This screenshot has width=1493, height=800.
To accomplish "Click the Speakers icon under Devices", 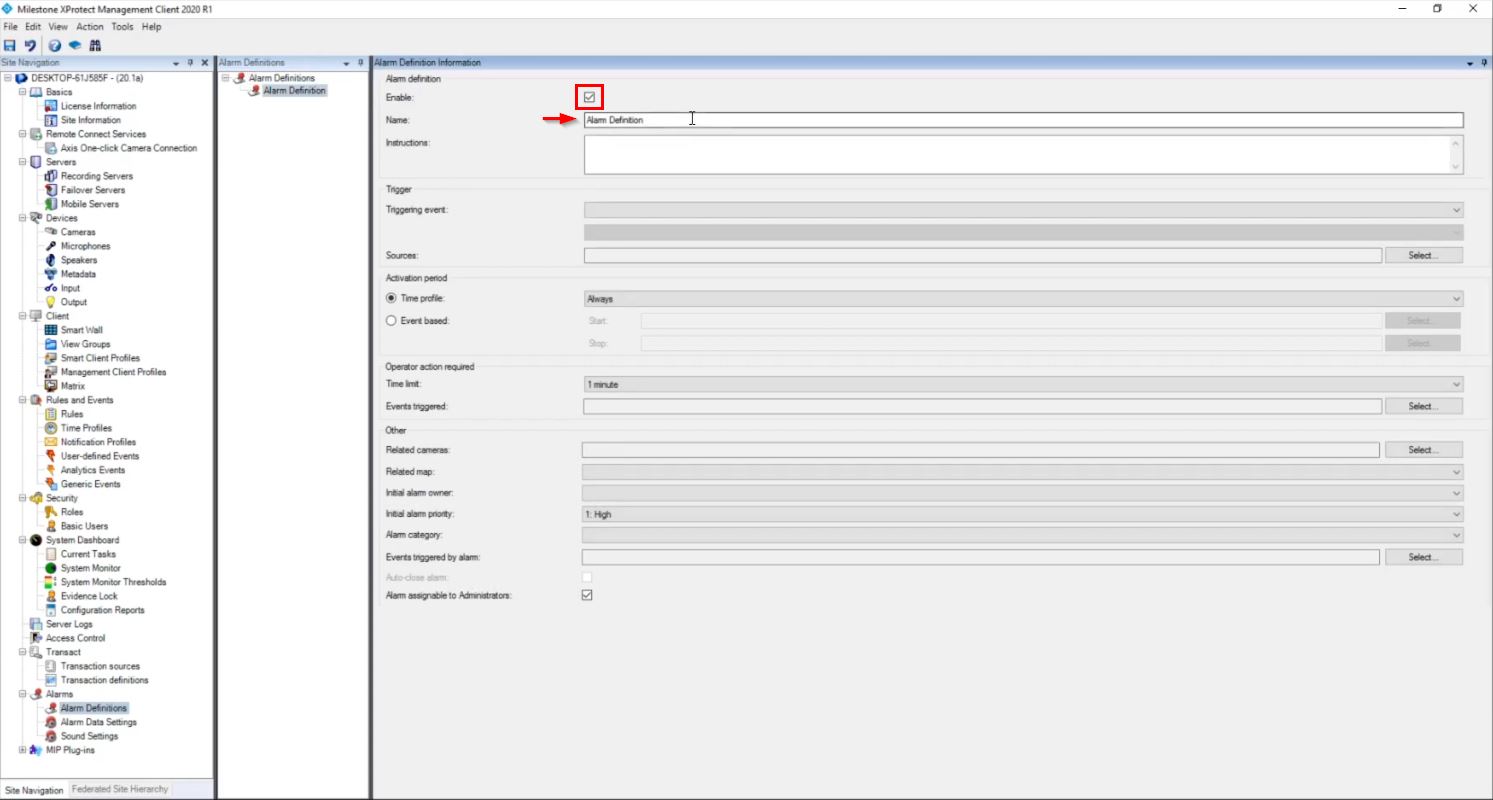I will (52, 260).
